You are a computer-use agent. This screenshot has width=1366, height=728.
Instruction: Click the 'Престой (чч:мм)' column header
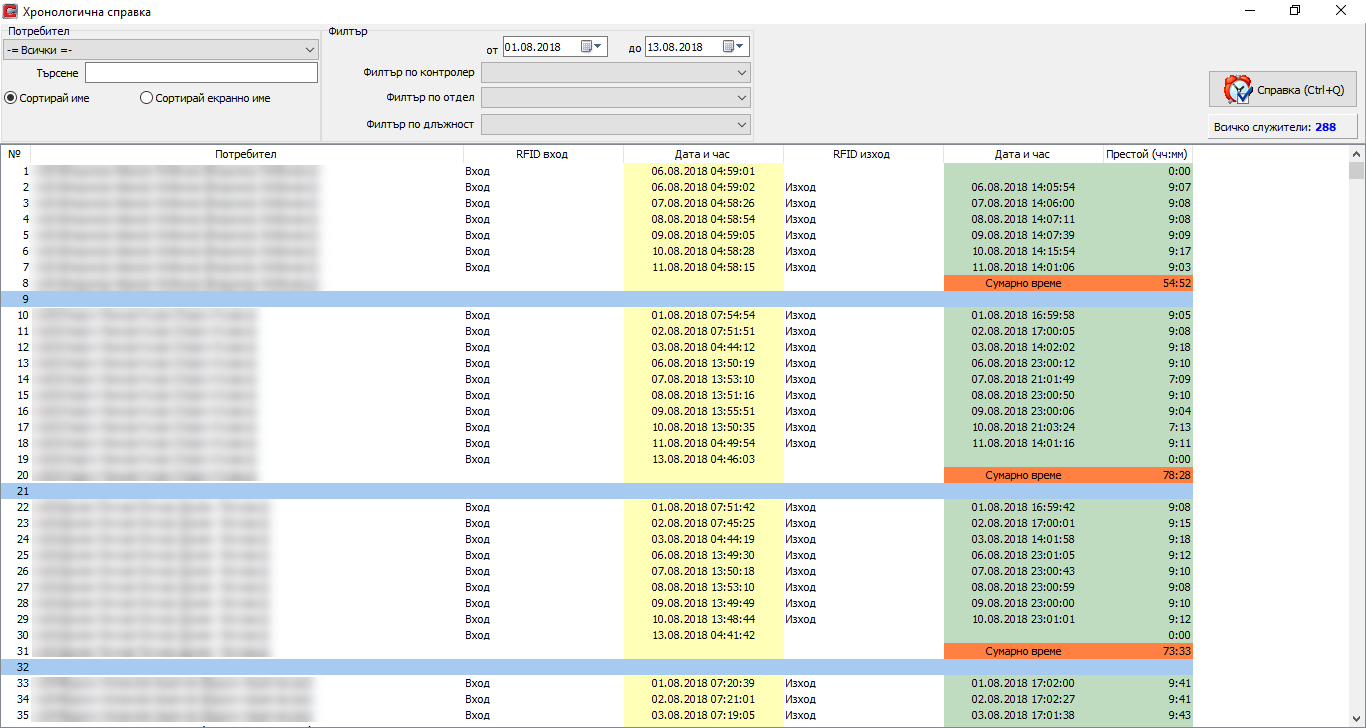coord(1147,154)
